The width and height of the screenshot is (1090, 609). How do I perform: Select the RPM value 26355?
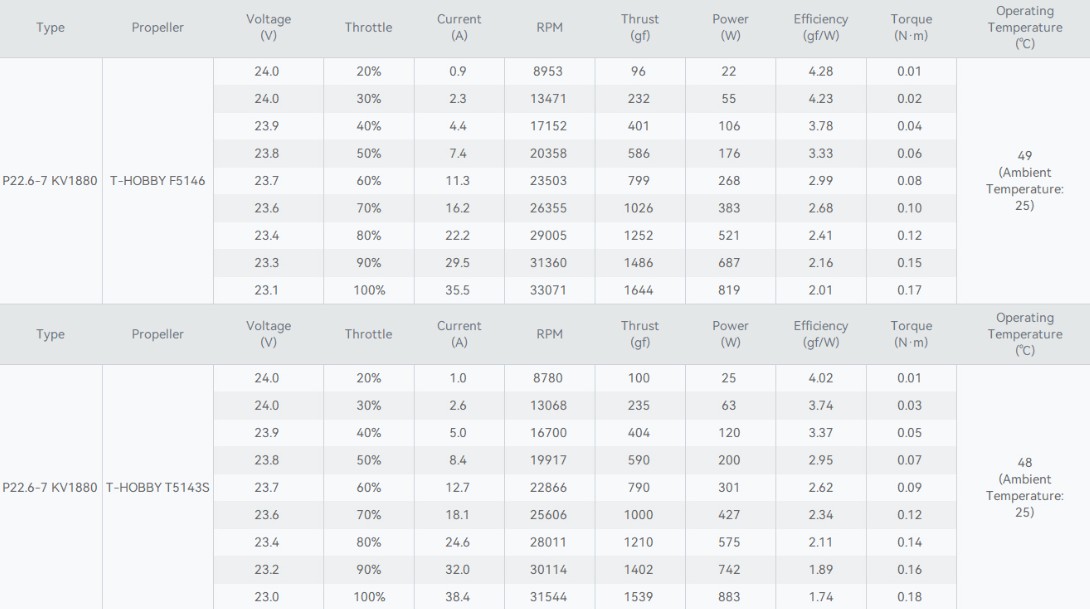(549, 208)
